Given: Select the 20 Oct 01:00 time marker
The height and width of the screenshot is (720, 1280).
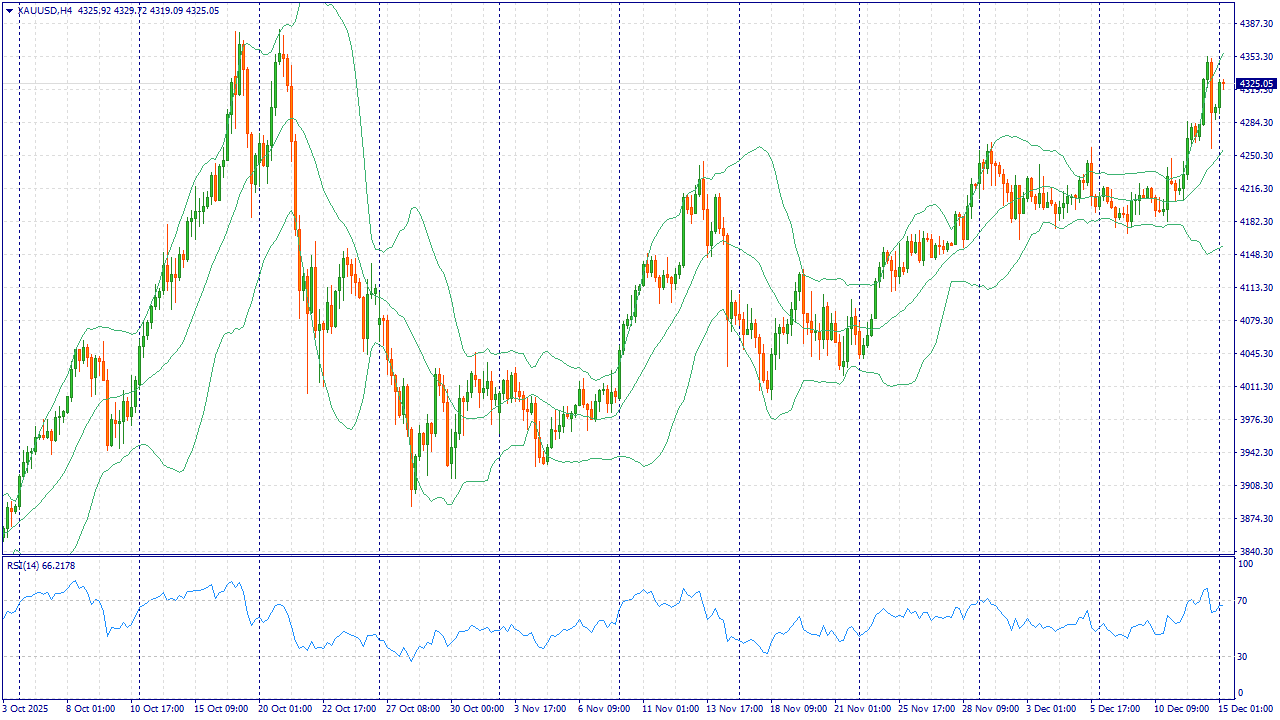Looking at the screenshot, I should click(x=286, y=709).
